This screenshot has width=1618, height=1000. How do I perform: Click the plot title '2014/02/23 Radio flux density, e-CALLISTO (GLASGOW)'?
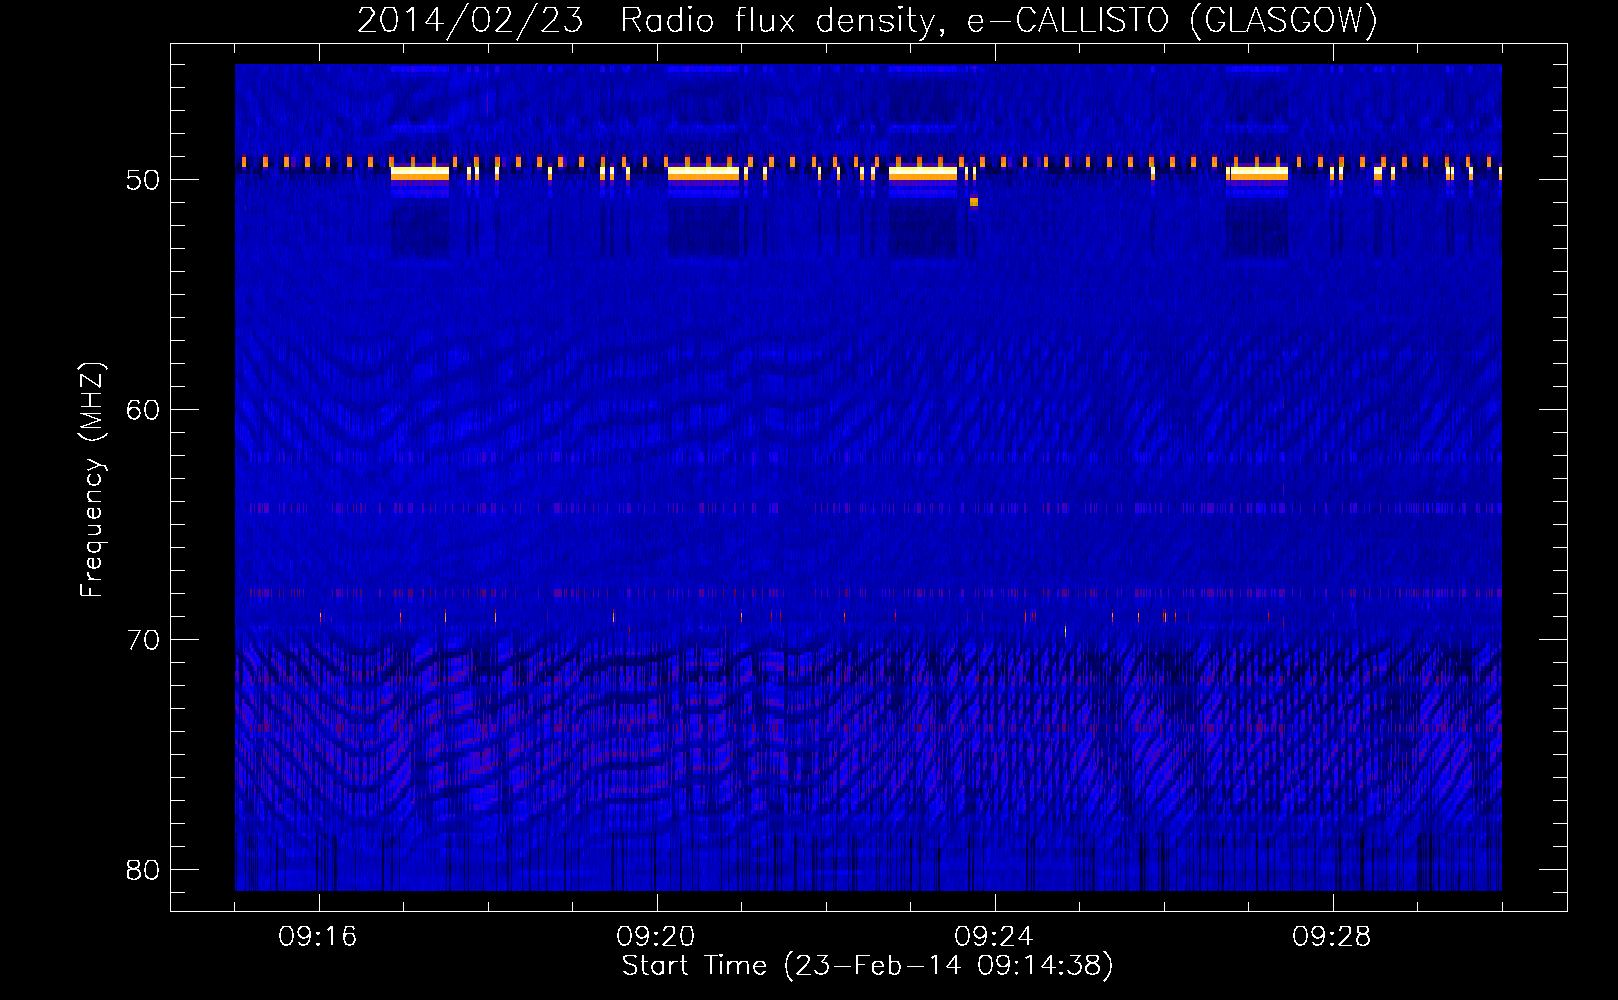click(867, 20)
